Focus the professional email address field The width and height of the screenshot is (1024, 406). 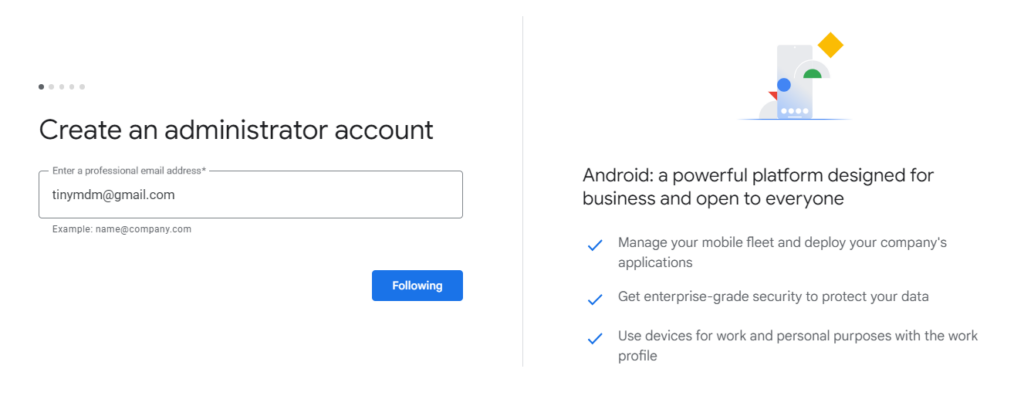point(251,195)
